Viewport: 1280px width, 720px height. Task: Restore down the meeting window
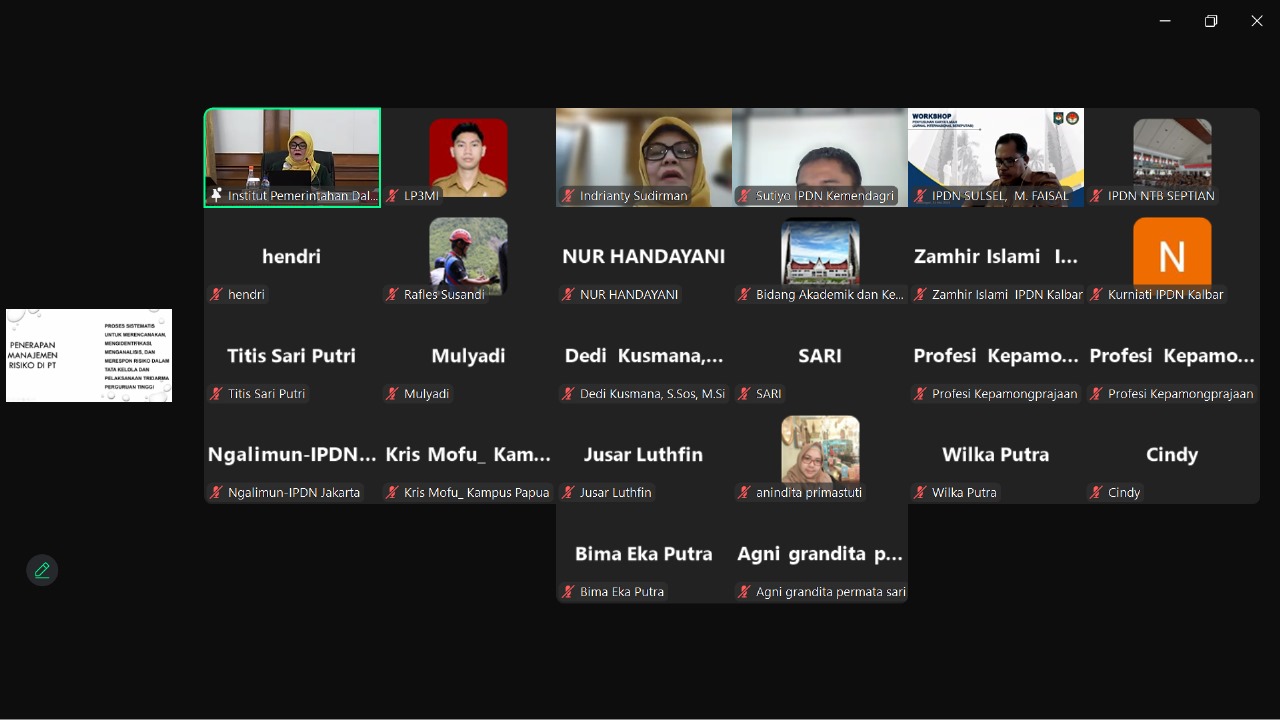pos(1211,21)
